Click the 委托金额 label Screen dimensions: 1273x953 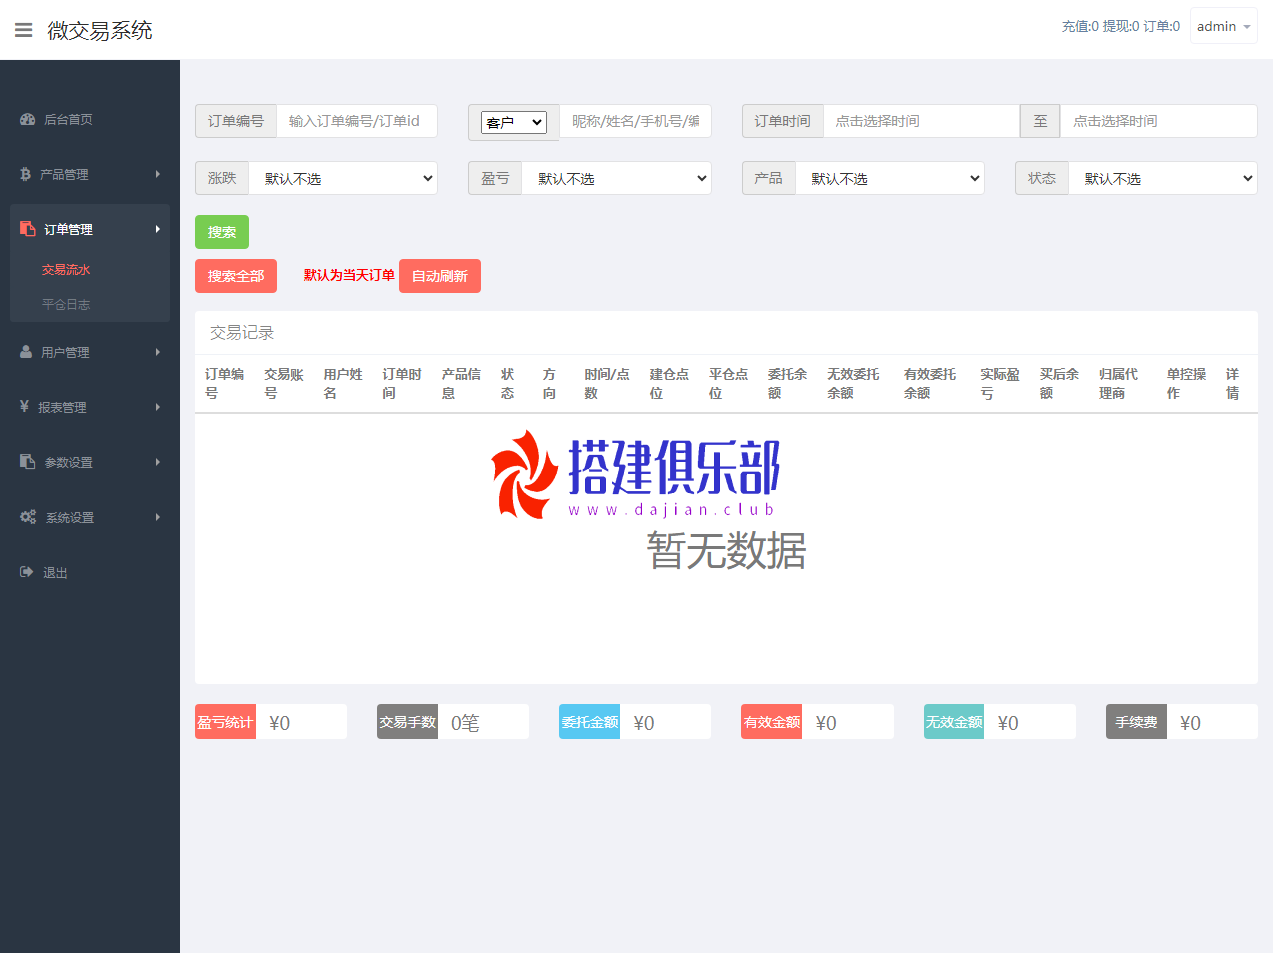click(590, 722)
